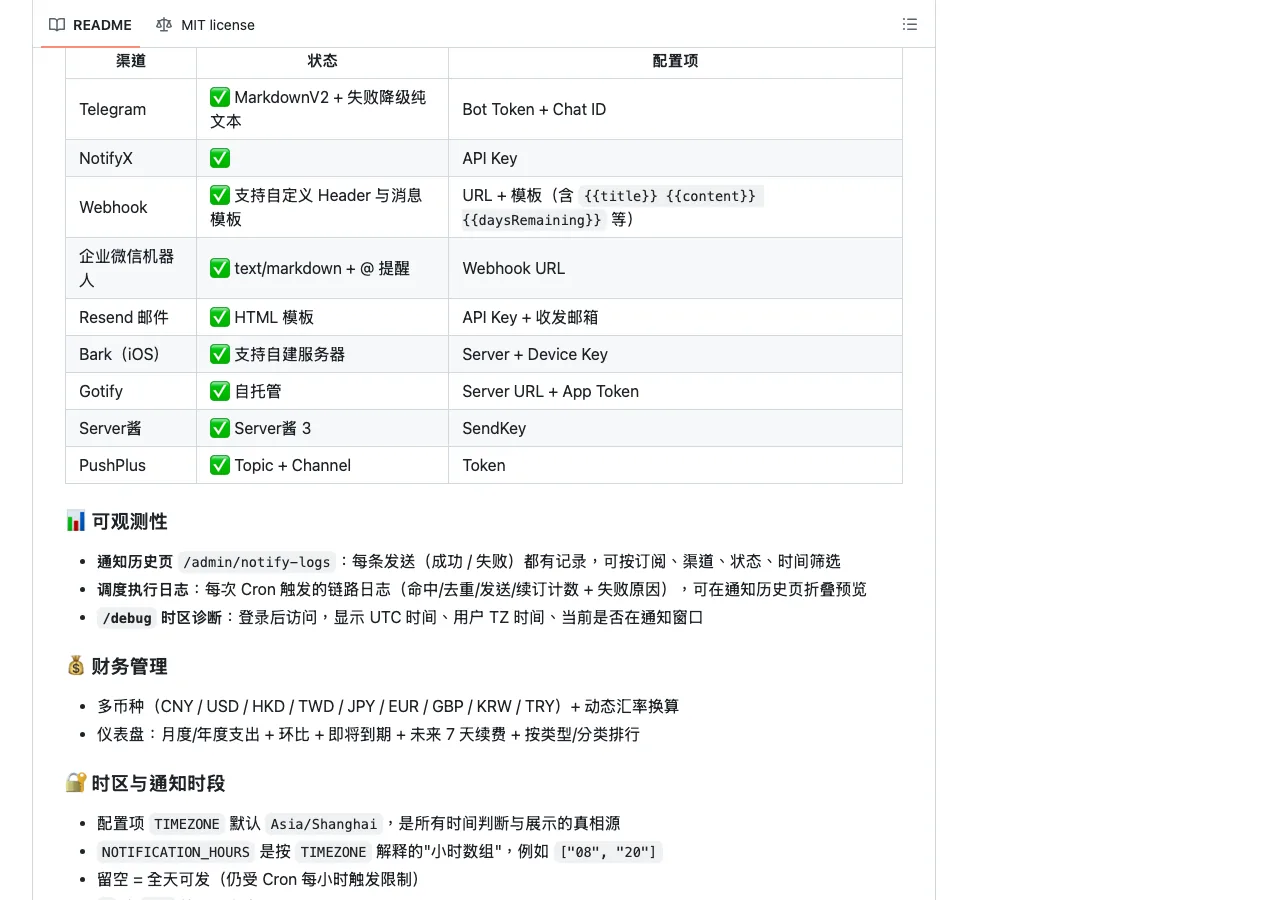
Task: Click the Server + Device Key cell
Action: [675, 354]
